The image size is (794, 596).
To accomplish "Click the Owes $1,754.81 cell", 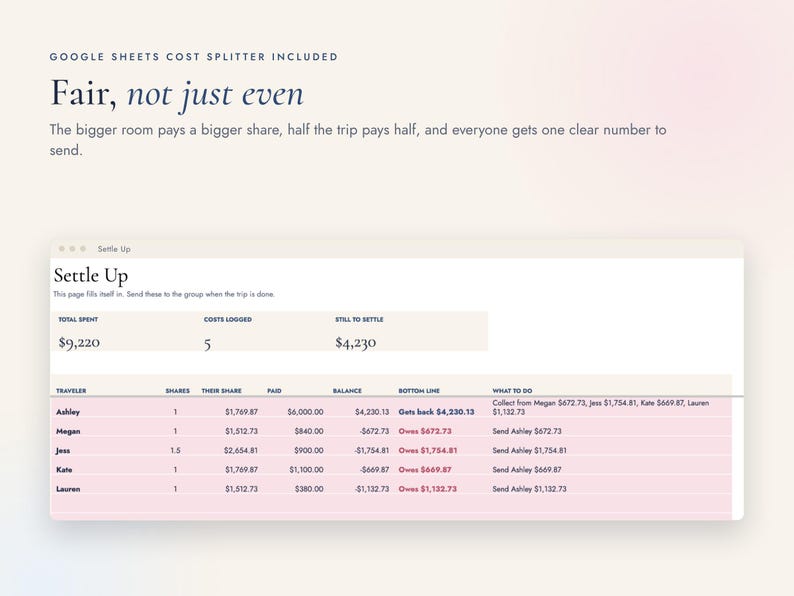I will pyautogui.click(x=427, y=451).
